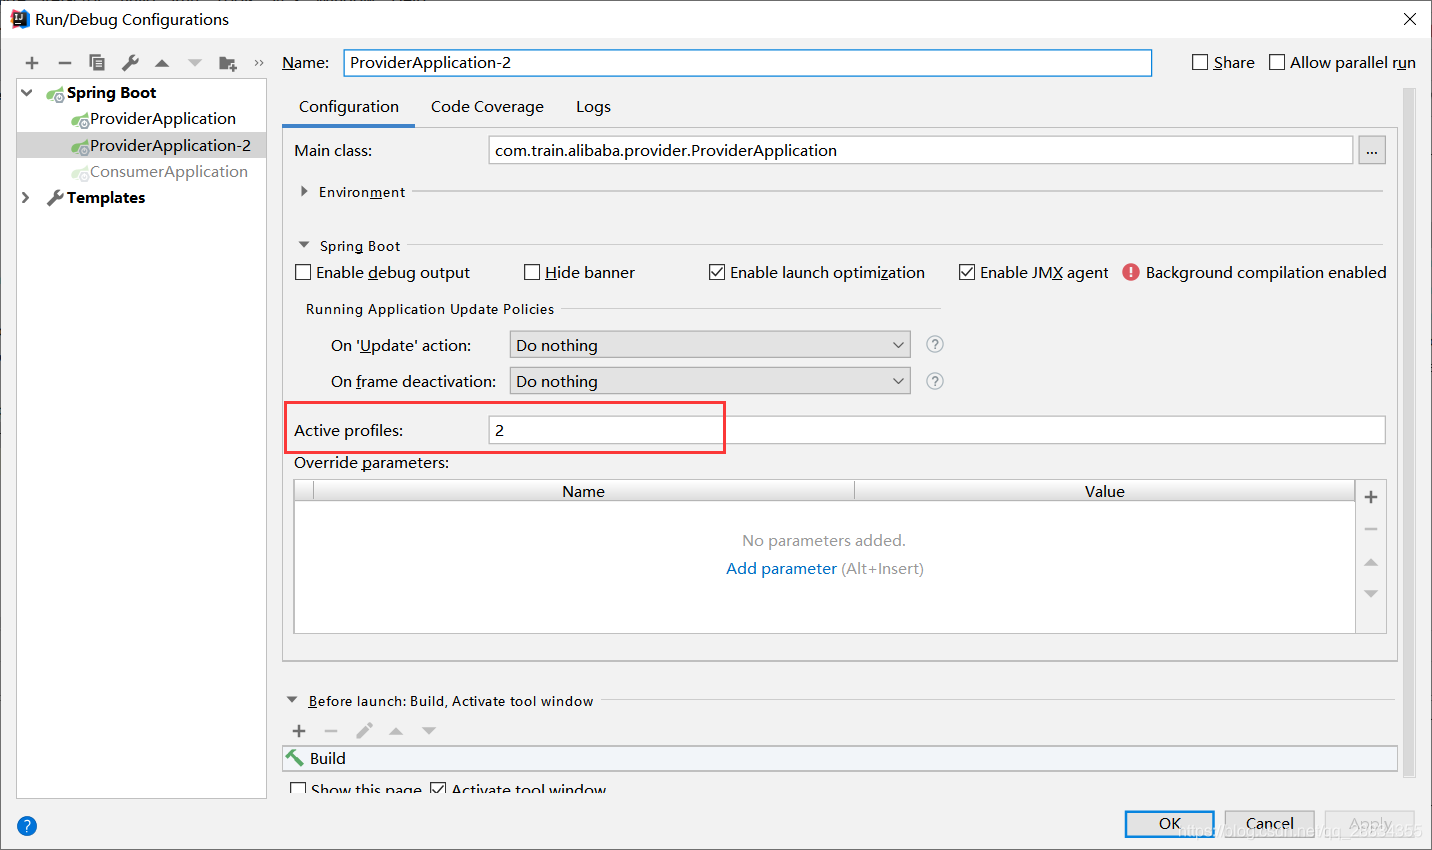Add a before-launch task

click(x=299, y=731)
